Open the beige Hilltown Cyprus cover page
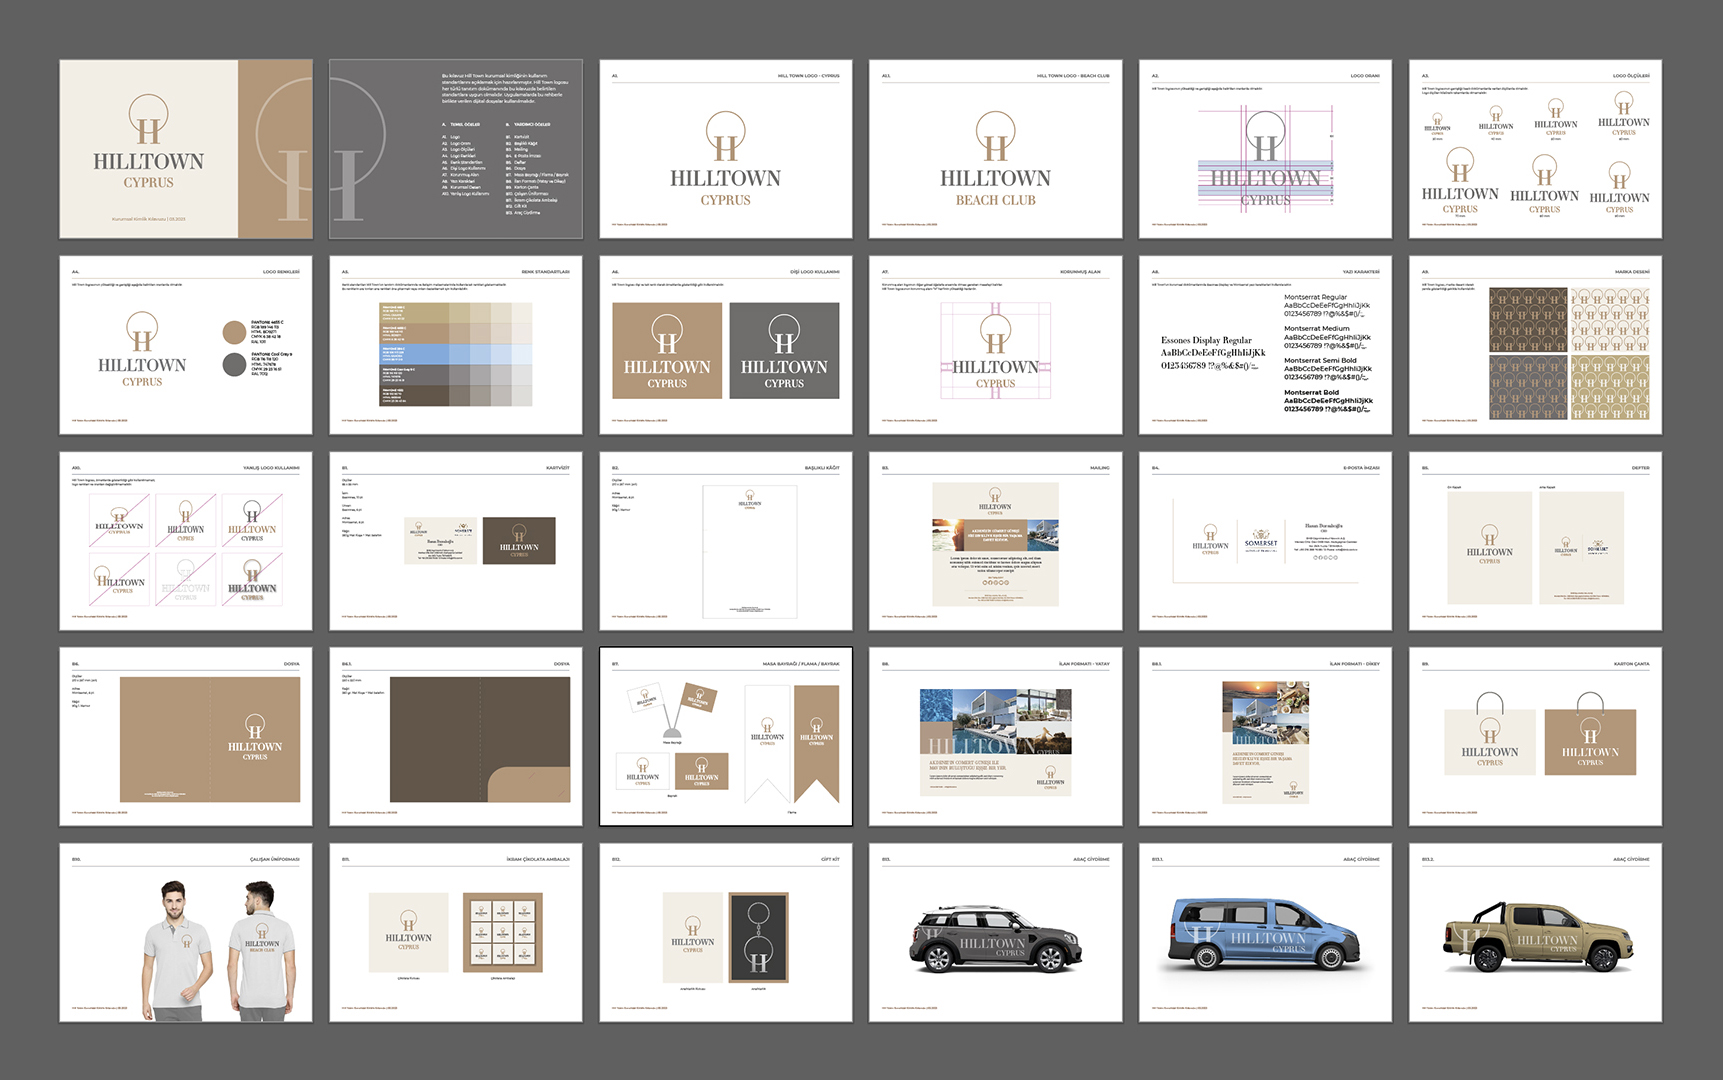The image size is (1723, 1080). tap(185, 149)
